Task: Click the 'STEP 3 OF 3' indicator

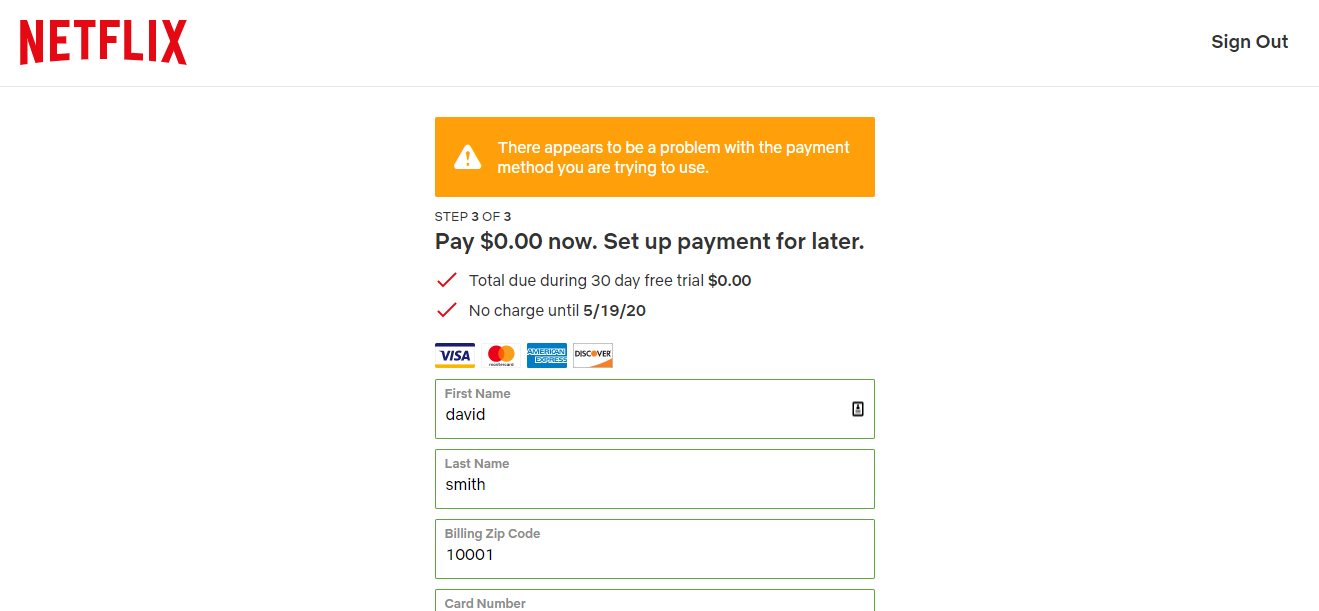Action: click(473, 216)
